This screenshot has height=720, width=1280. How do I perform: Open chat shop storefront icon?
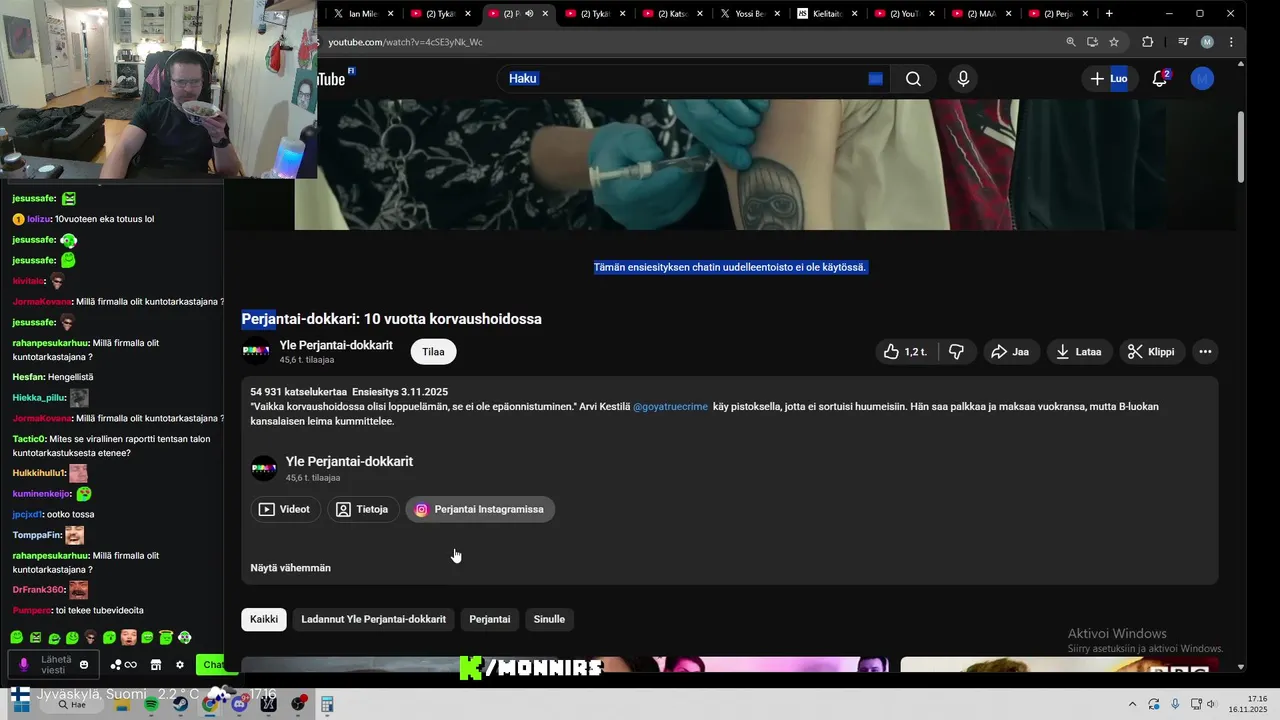coord(156,665)
